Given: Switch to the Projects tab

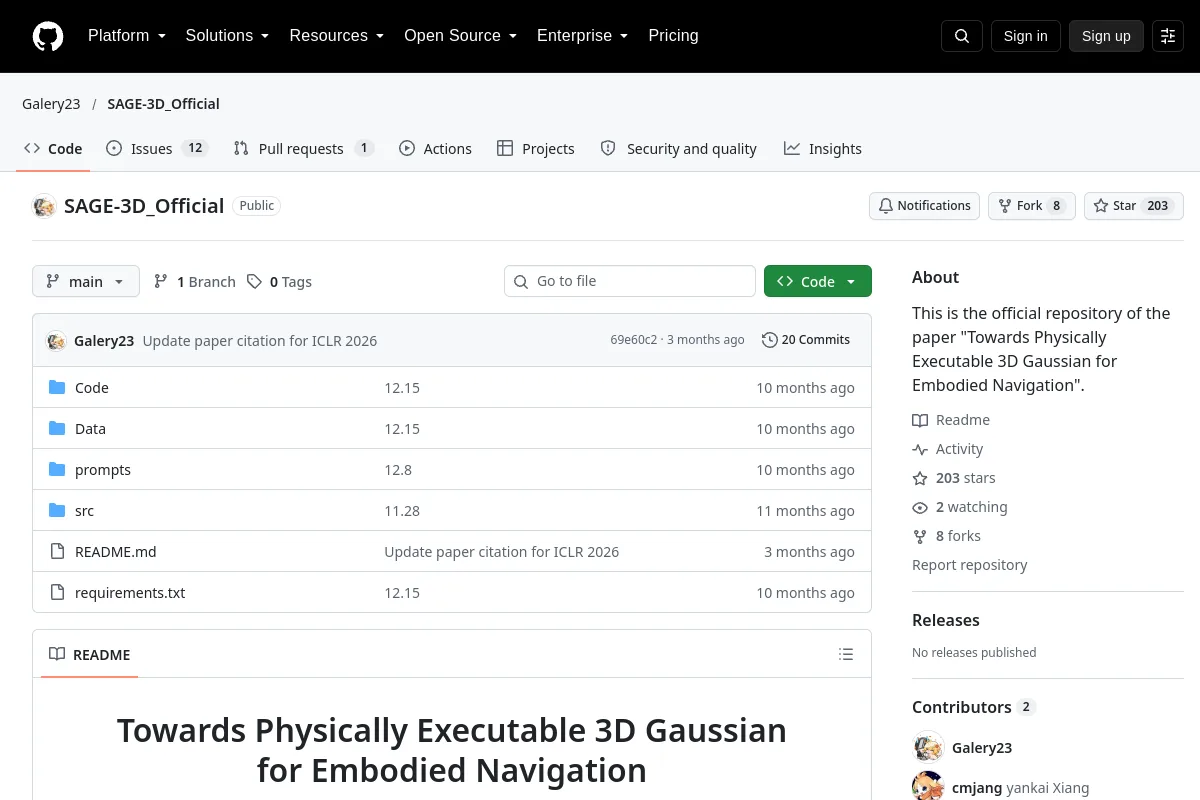Looking at the screenshot, I should [536, 149].
